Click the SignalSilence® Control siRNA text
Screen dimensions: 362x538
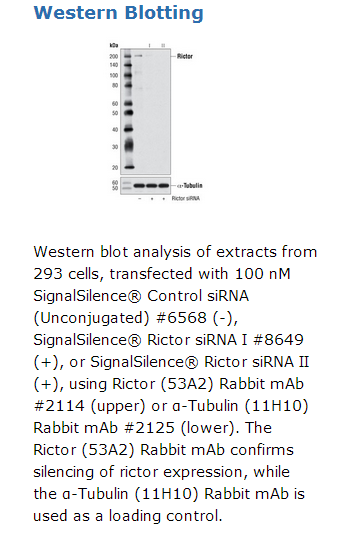[x=141, y=296]
